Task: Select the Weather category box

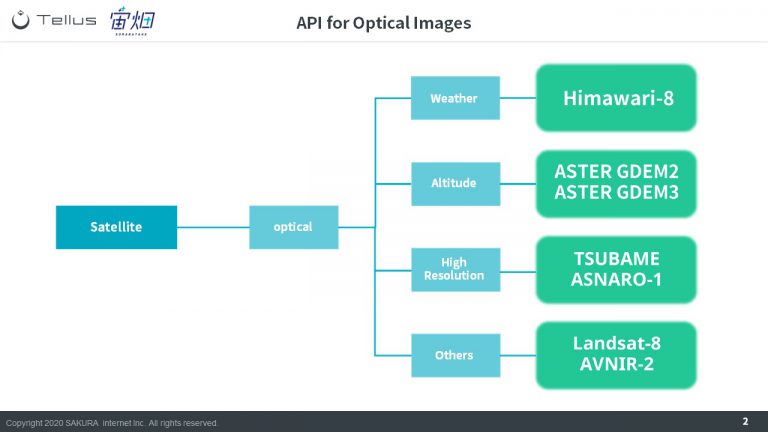Action: [x=456, y=98]
